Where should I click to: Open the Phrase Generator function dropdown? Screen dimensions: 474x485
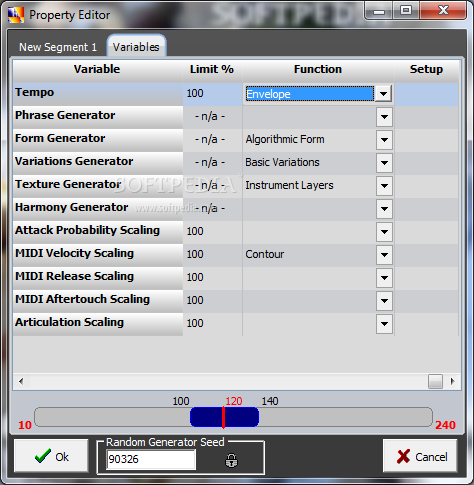[x=384, y=117]
